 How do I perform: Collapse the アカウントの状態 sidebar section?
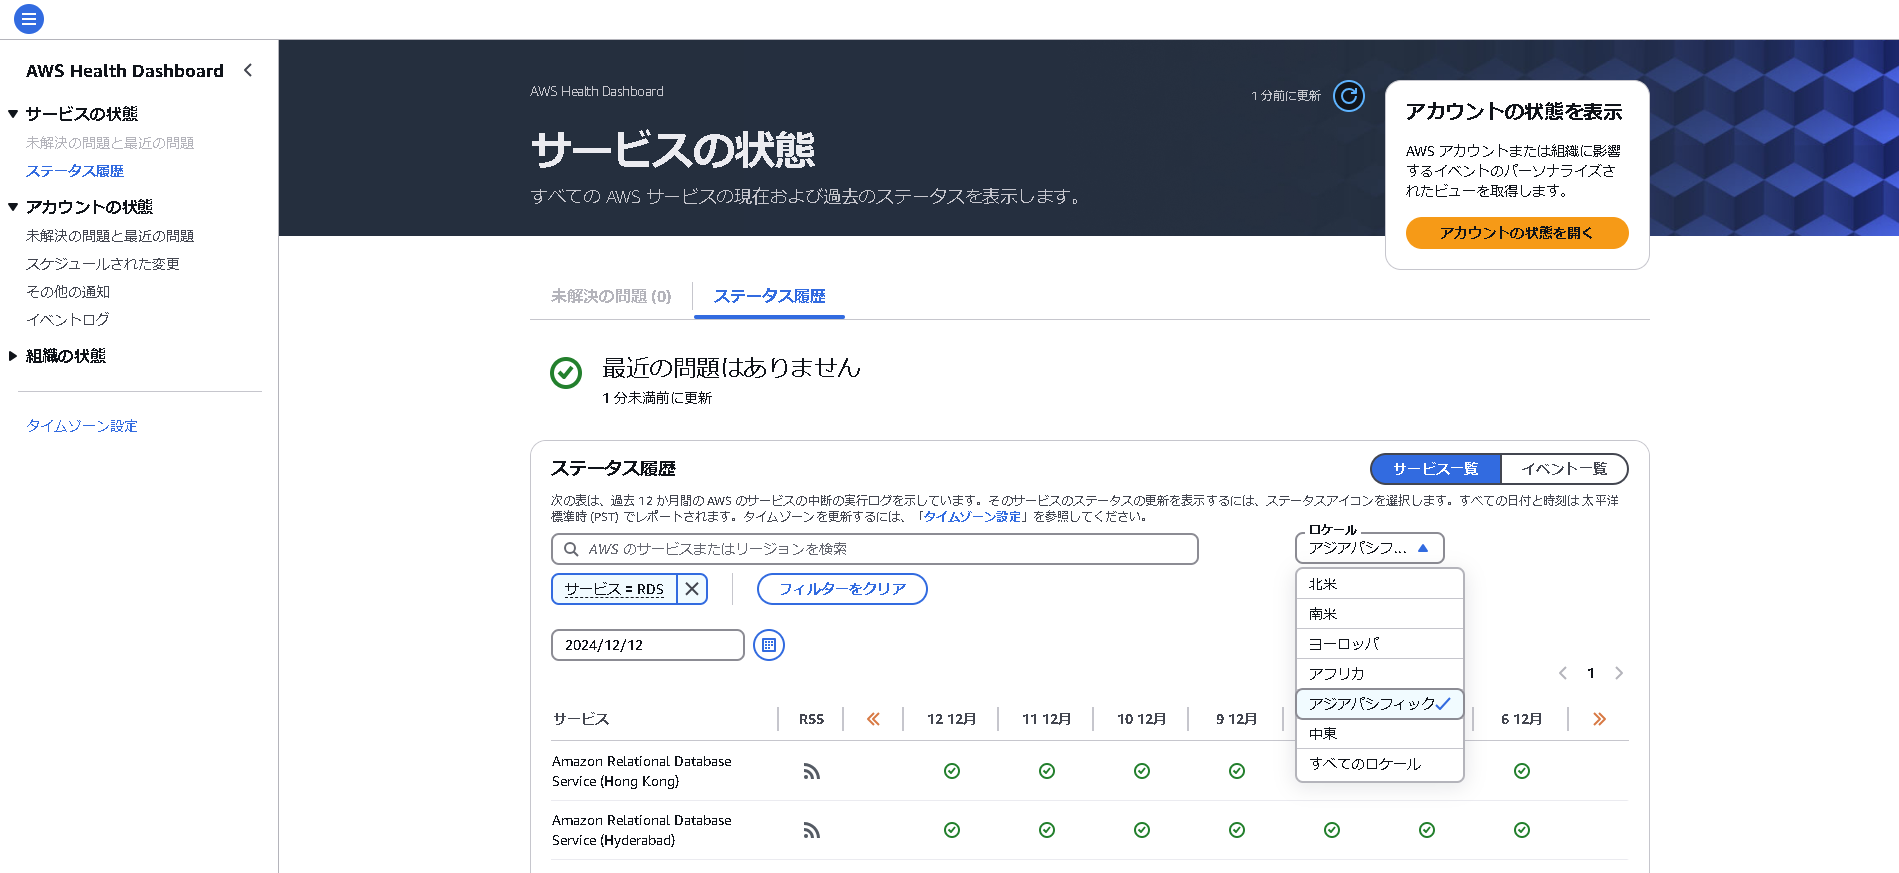click(13, 207)
